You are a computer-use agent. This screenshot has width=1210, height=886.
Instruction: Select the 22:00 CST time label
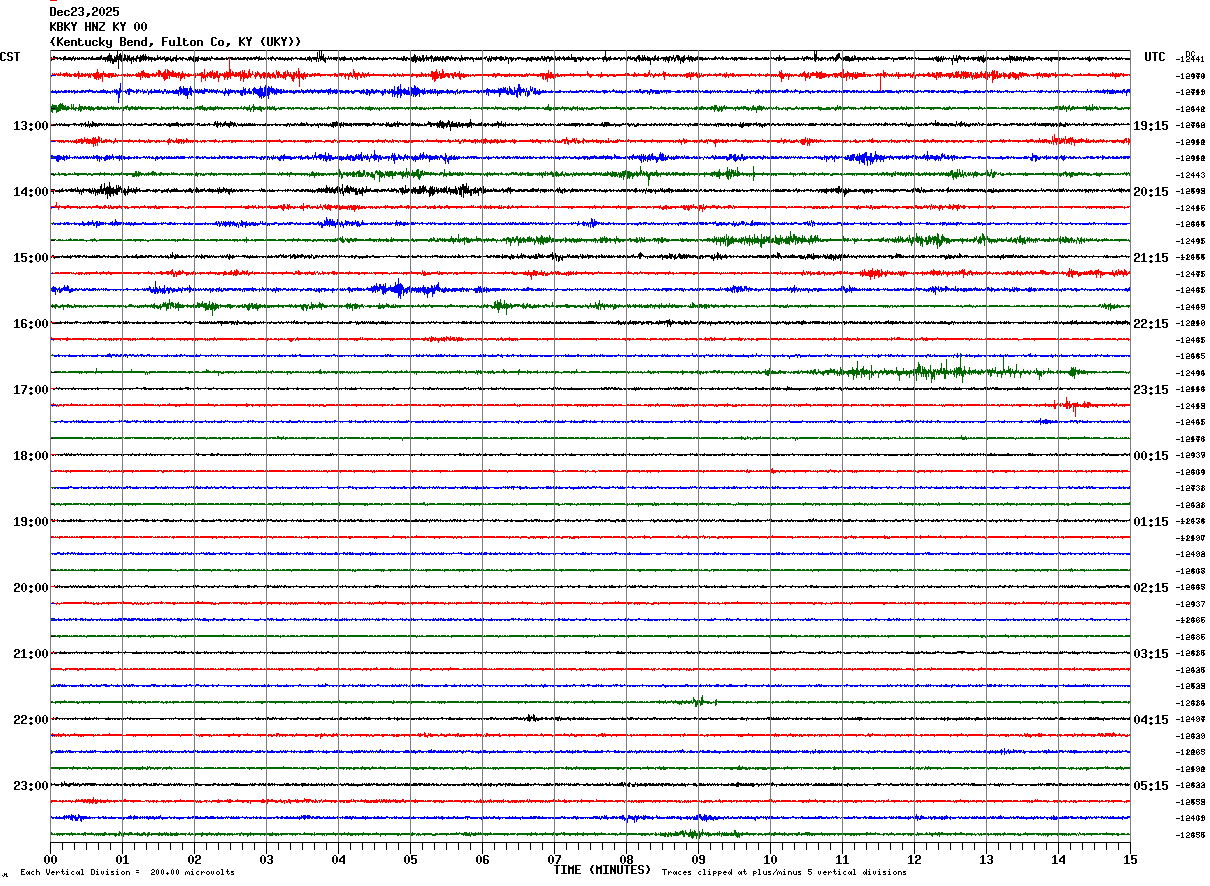point(30,720)
